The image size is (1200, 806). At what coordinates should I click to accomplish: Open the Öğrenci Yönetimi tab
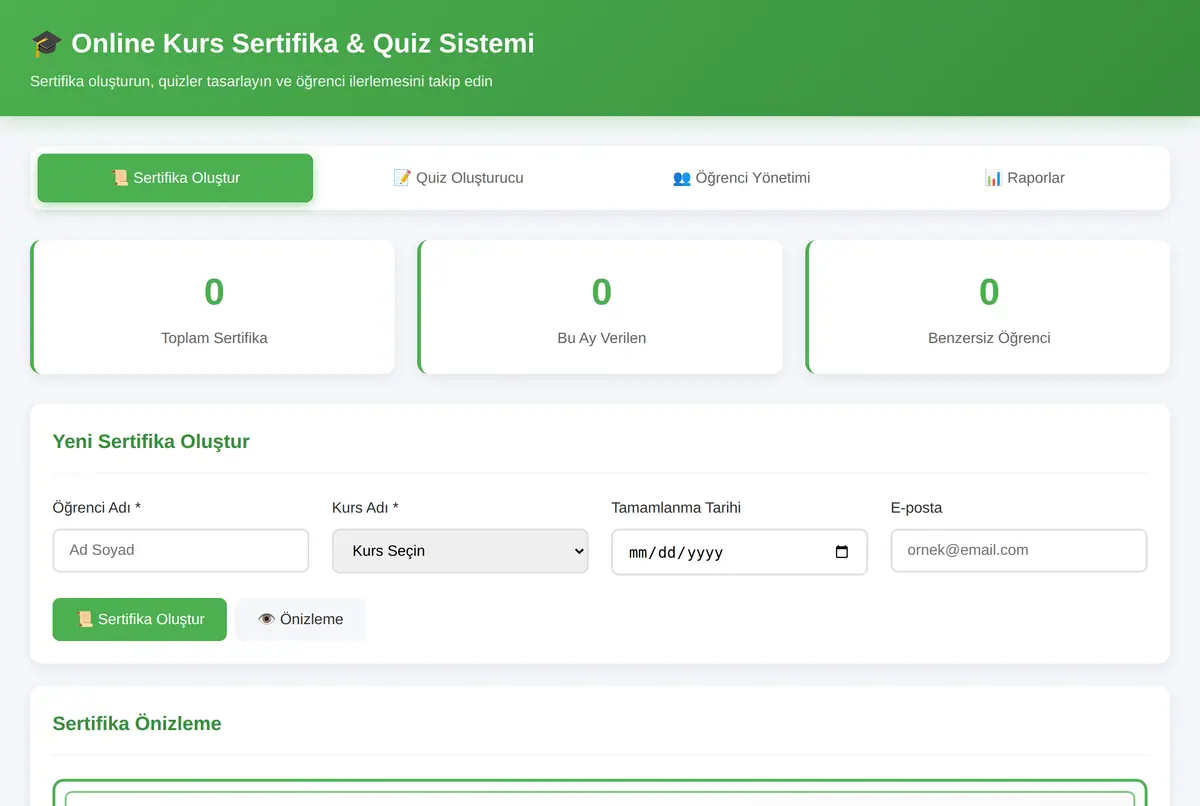pos(741,178)
